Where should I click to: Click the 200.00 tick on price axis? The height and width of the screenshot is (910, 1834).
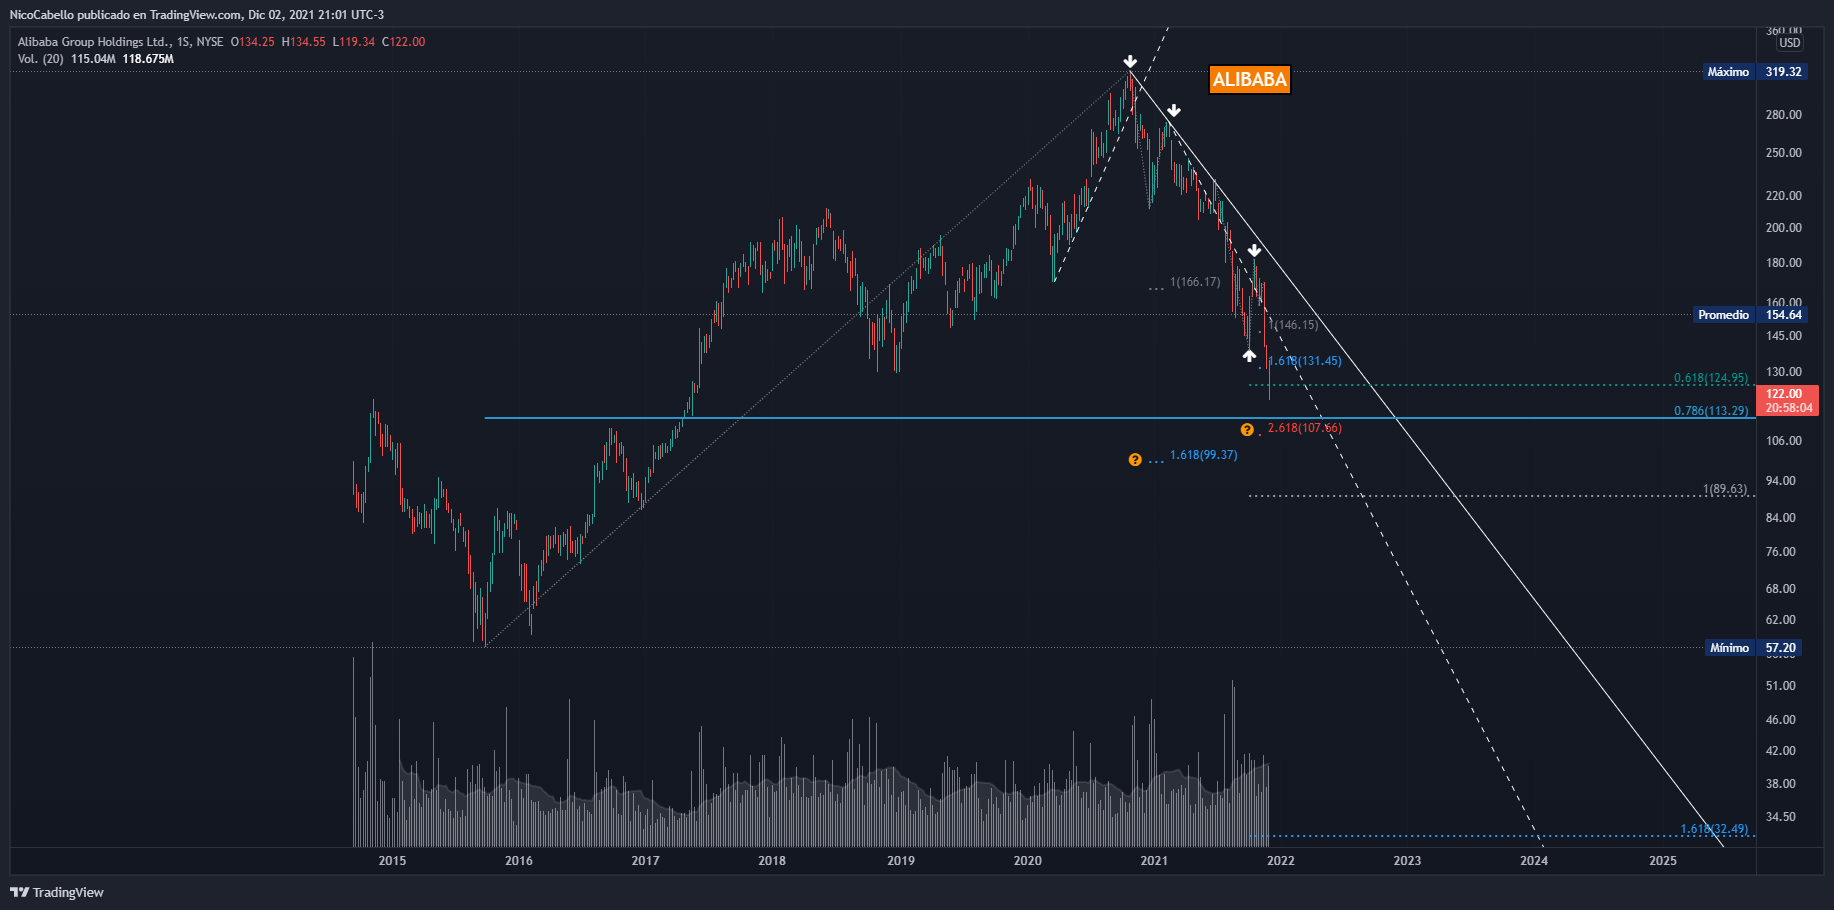point(1784,228)
